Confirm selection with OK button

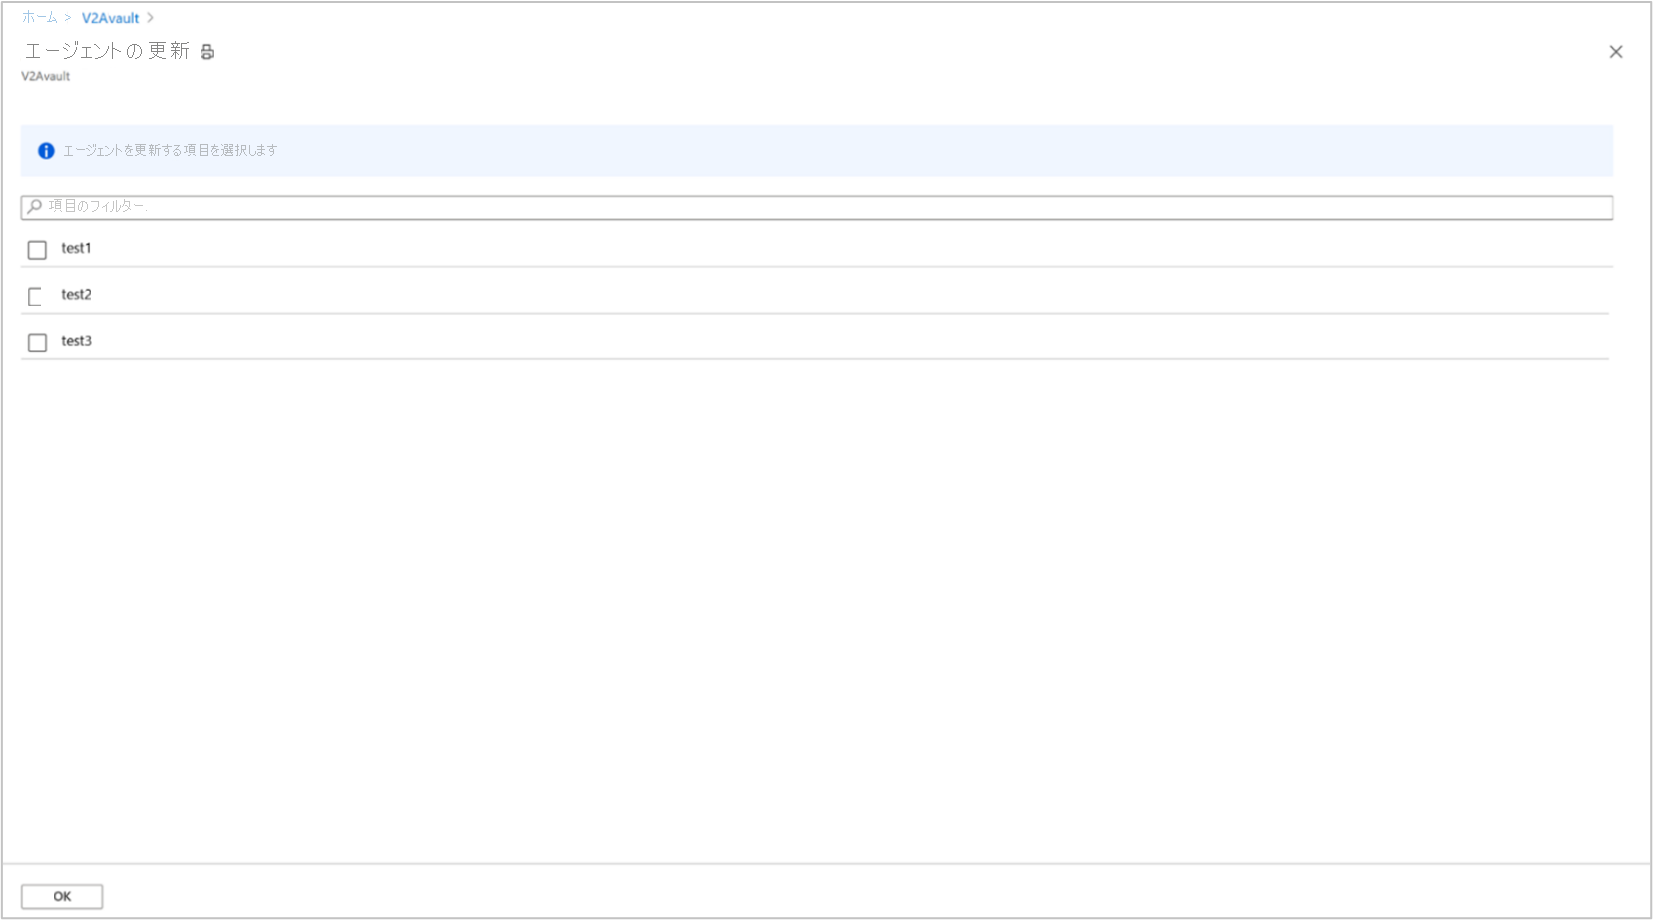pos(62,896)
